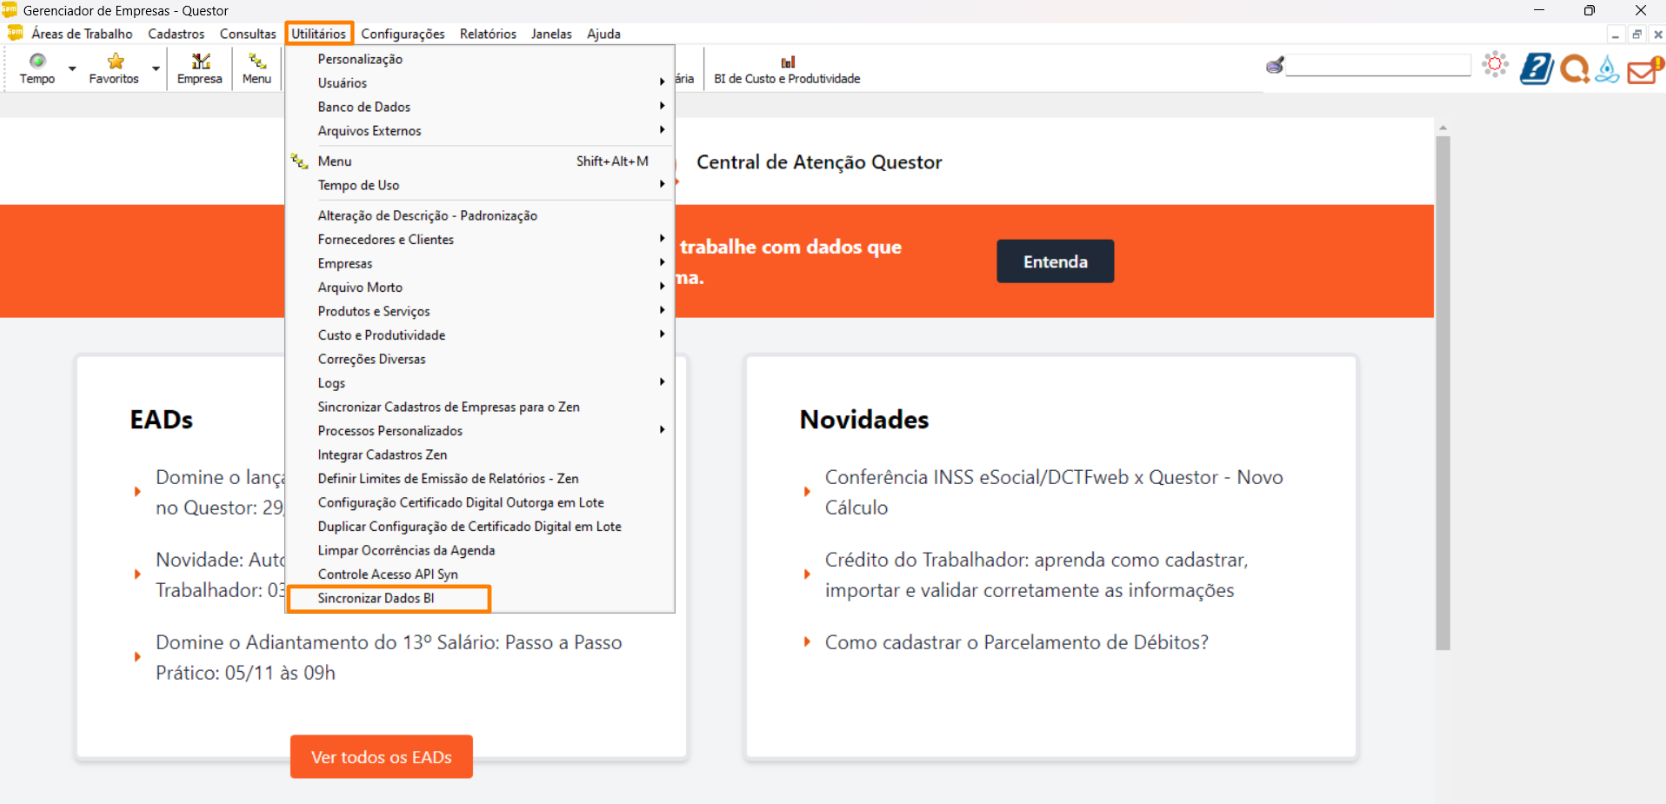Click the orange Questor Q icon
Image resolution: width=1666 pixels, height=804 pixels.
point(1574,68)
